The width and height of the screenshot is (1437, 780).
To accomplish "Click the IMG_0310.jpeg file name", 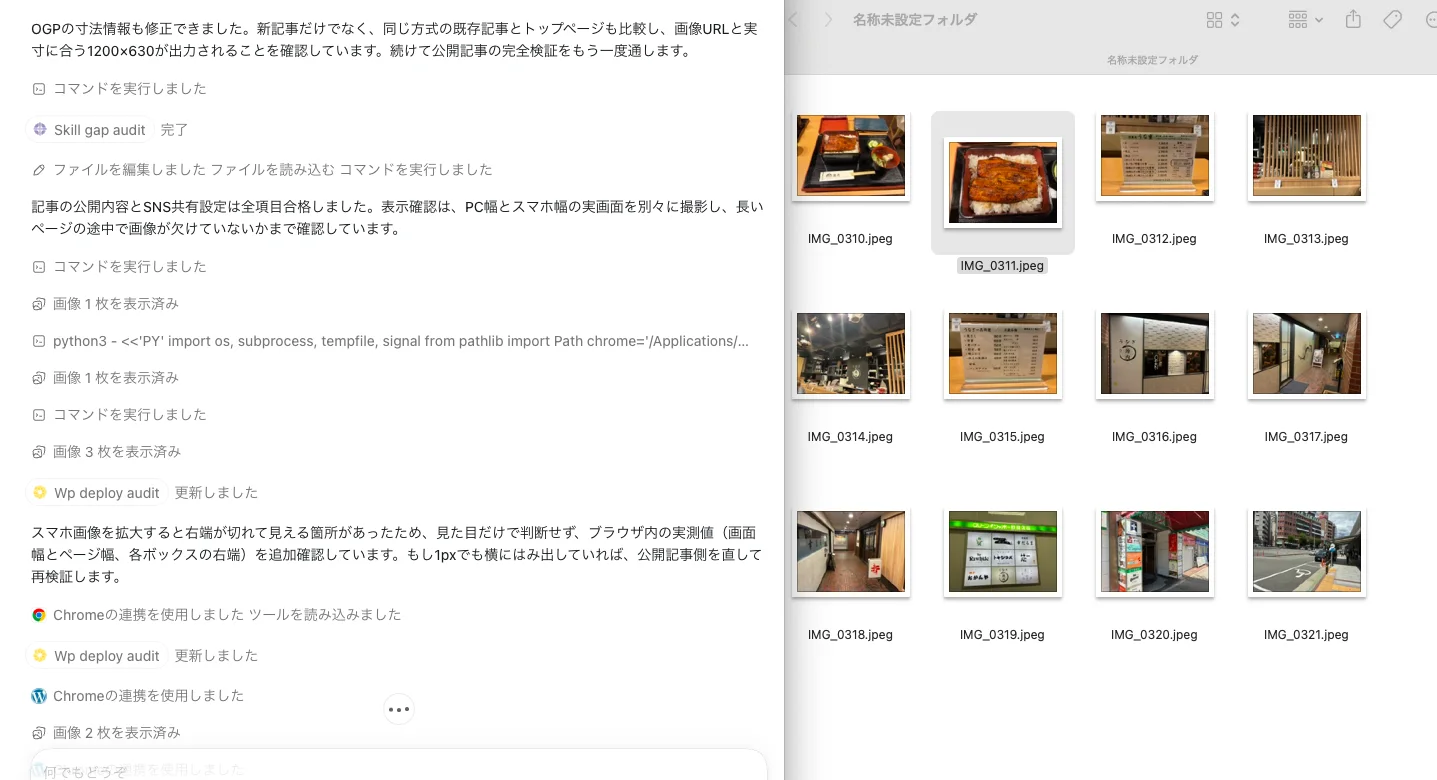I will (850, 239).
